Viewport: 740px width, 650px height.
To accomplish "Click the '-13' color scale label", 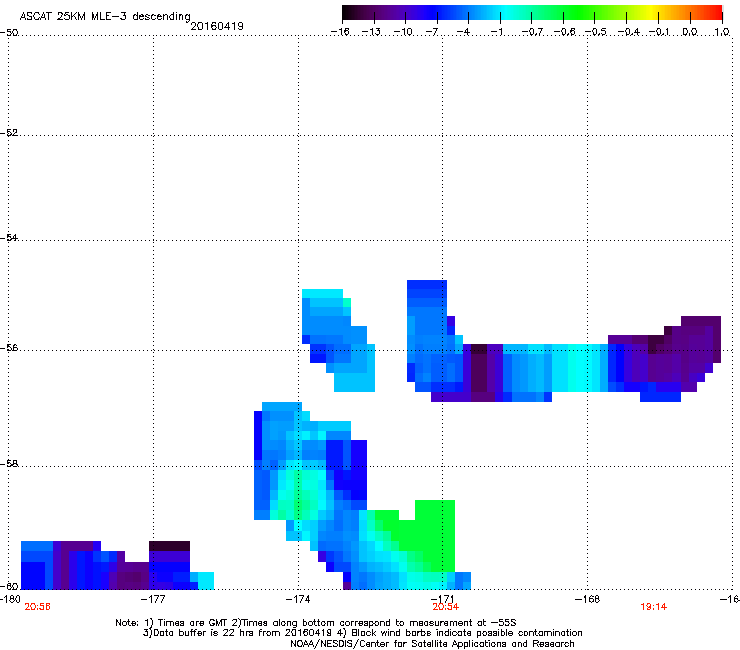I will 371,32.
